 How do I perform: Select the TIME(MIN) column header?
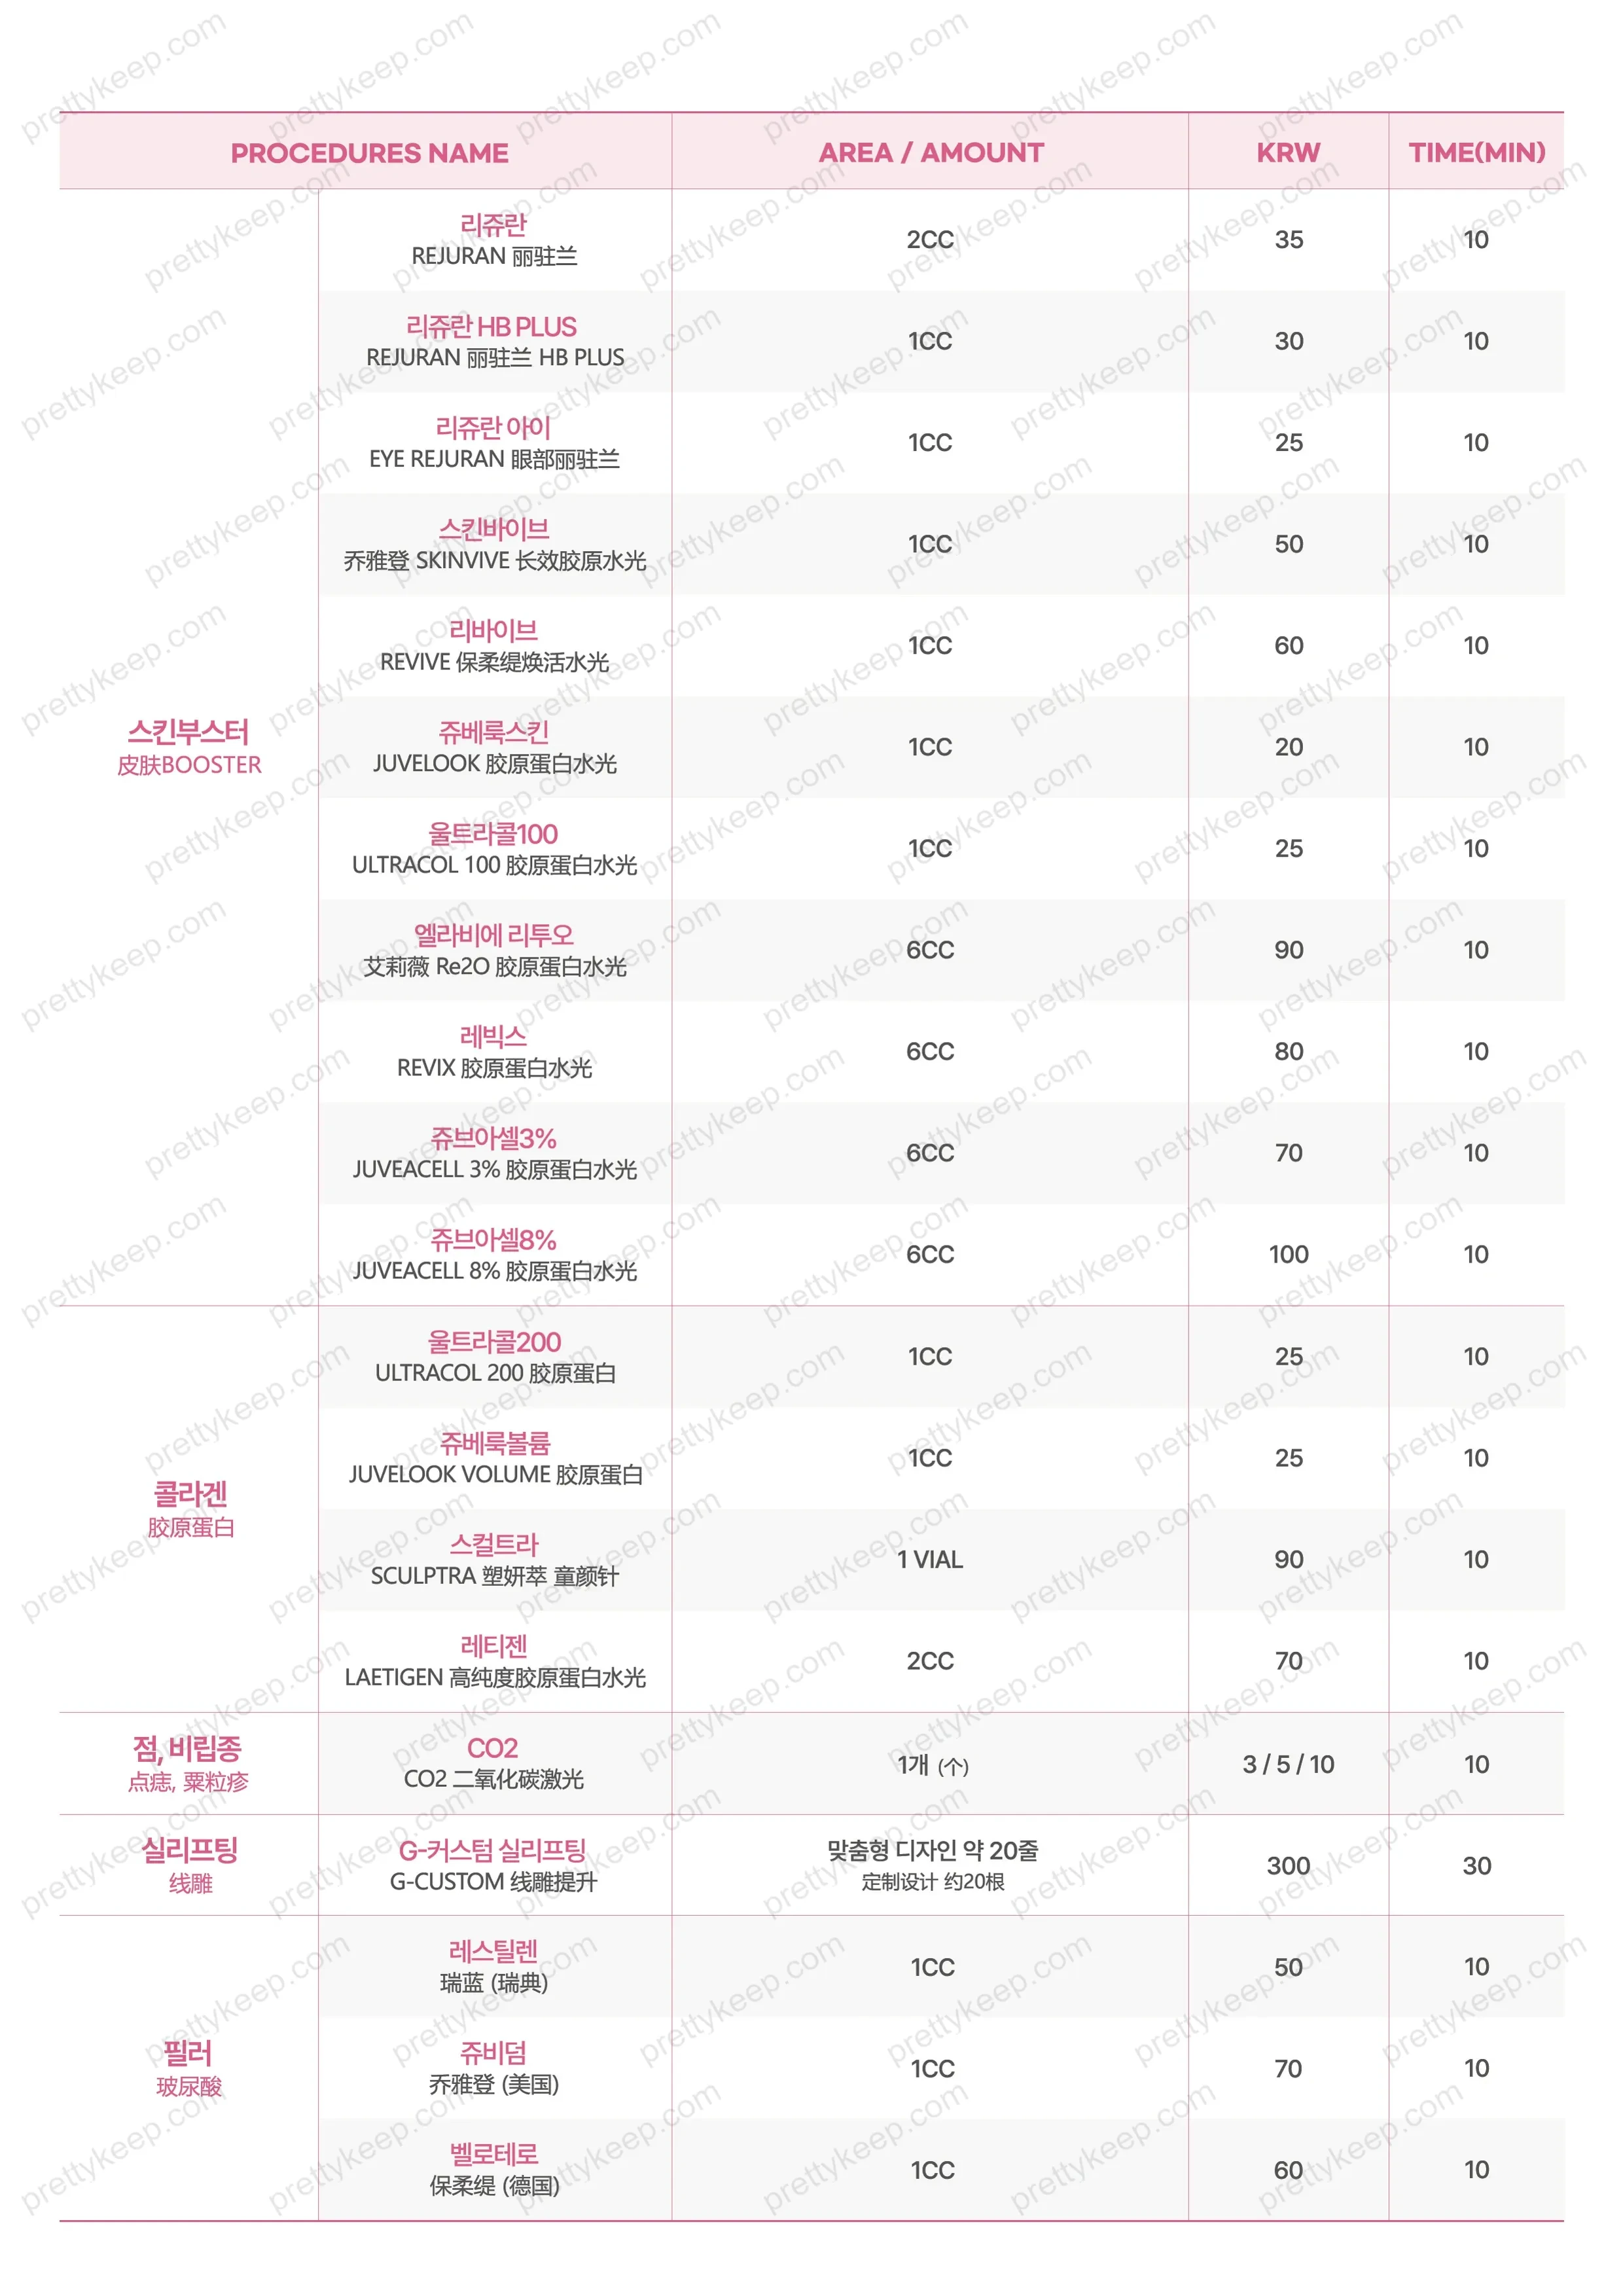click(x=1476, y=153)
